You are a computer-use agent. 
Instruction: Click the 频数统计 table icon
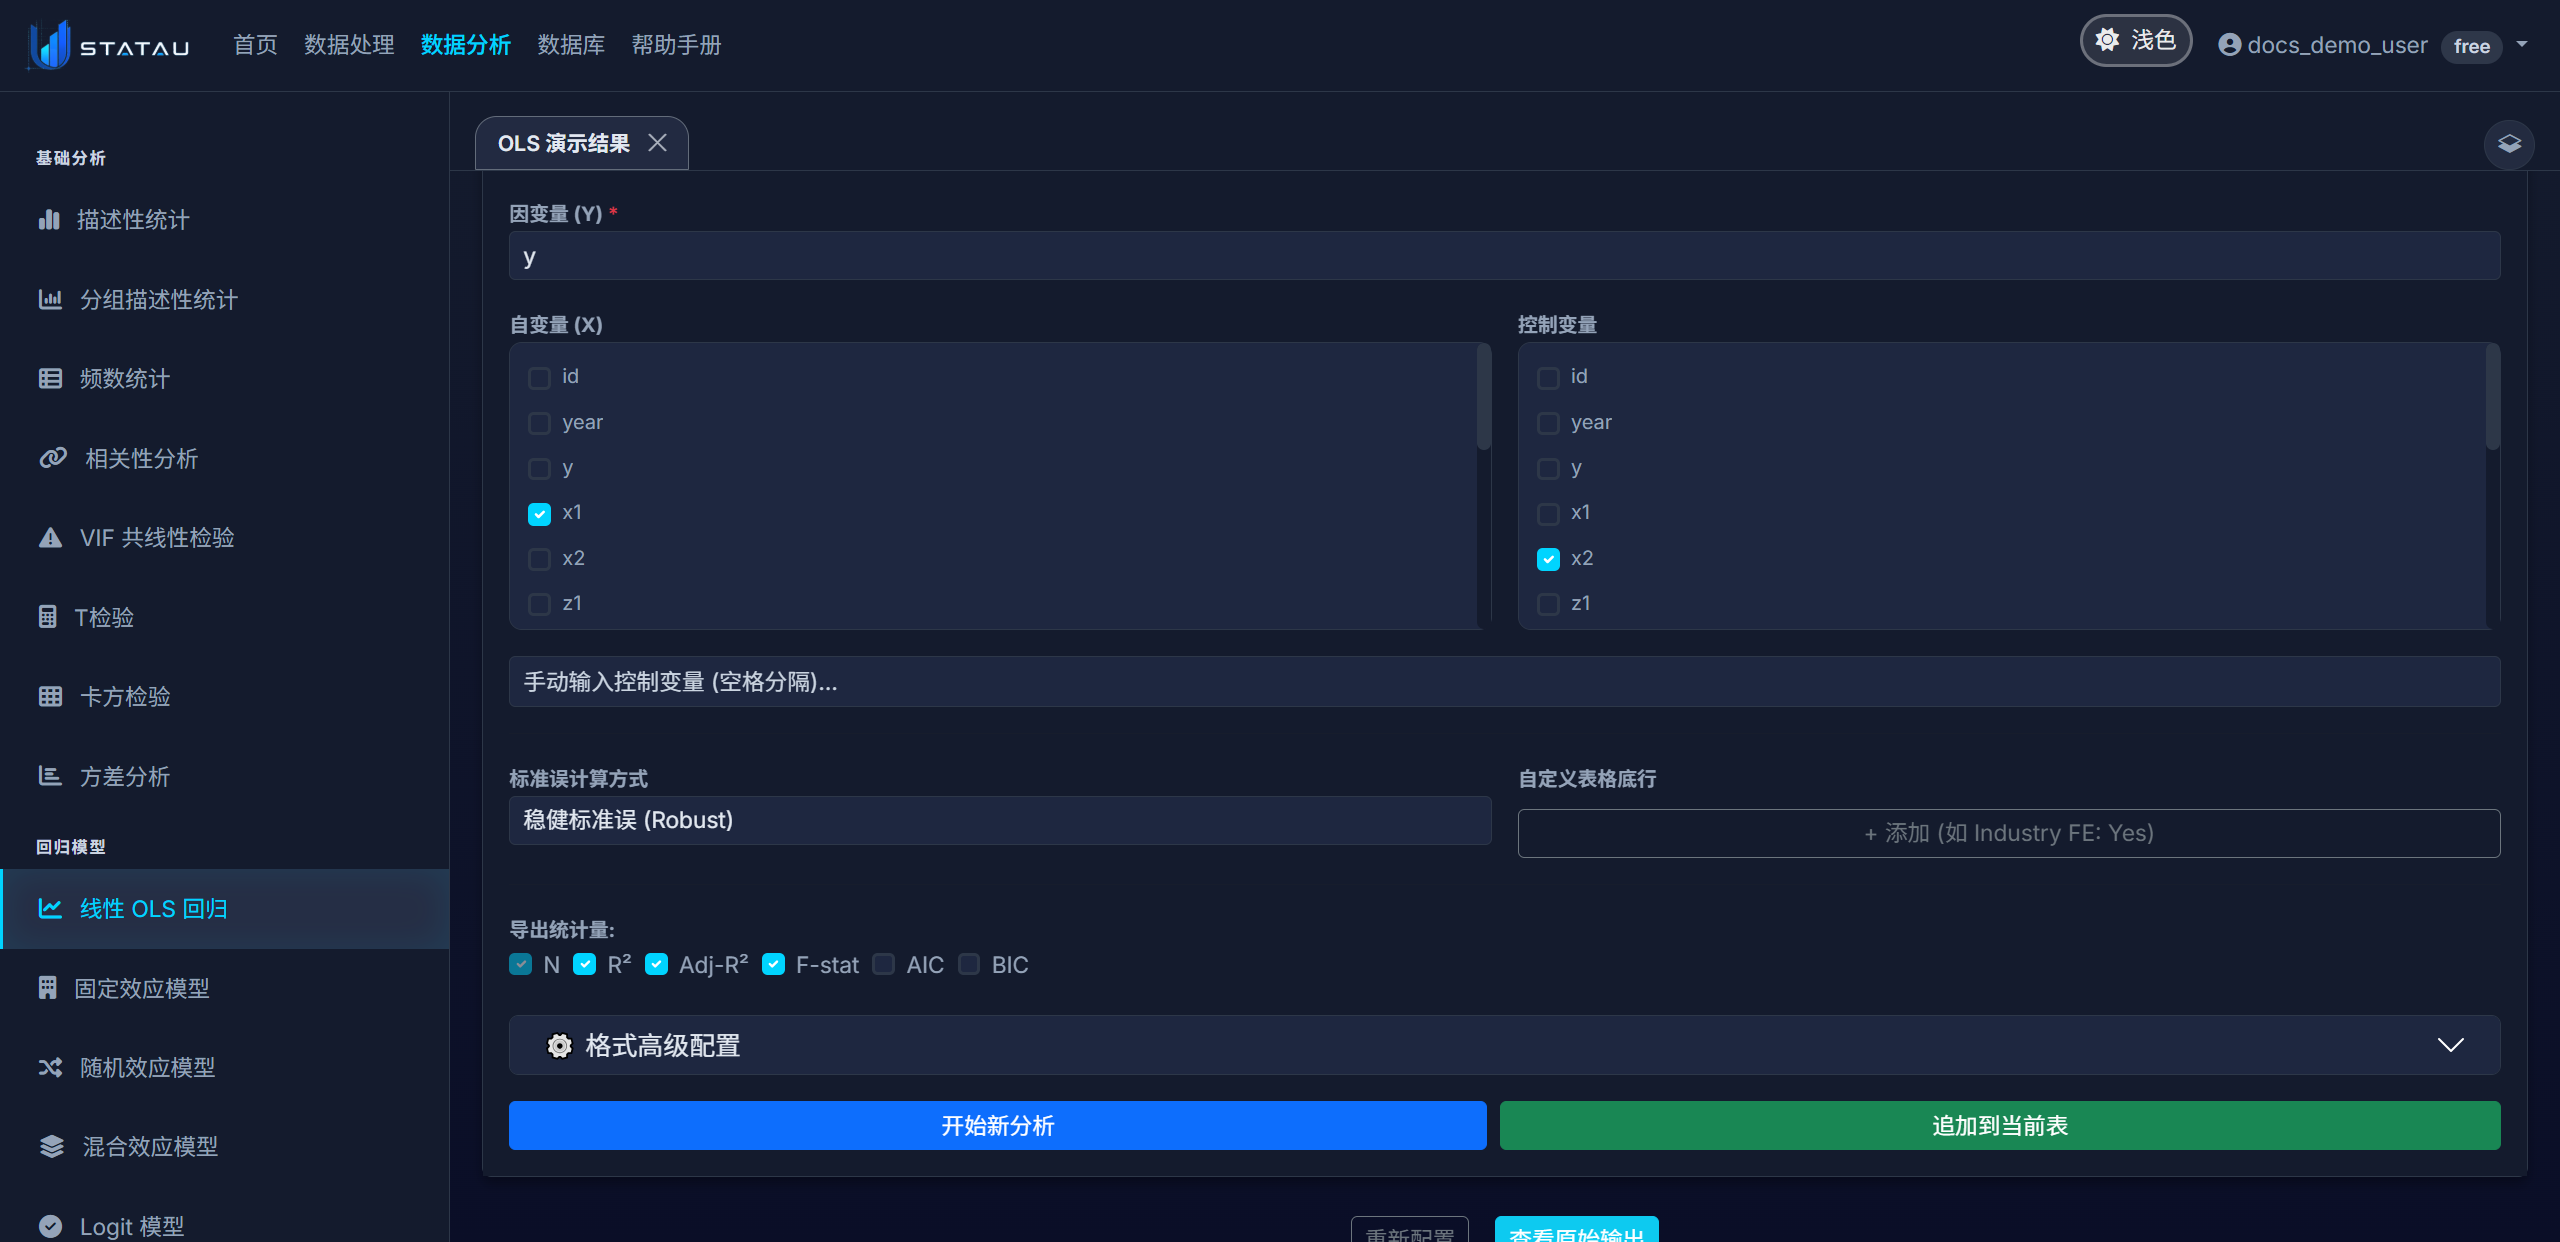[x=50, y=378]
